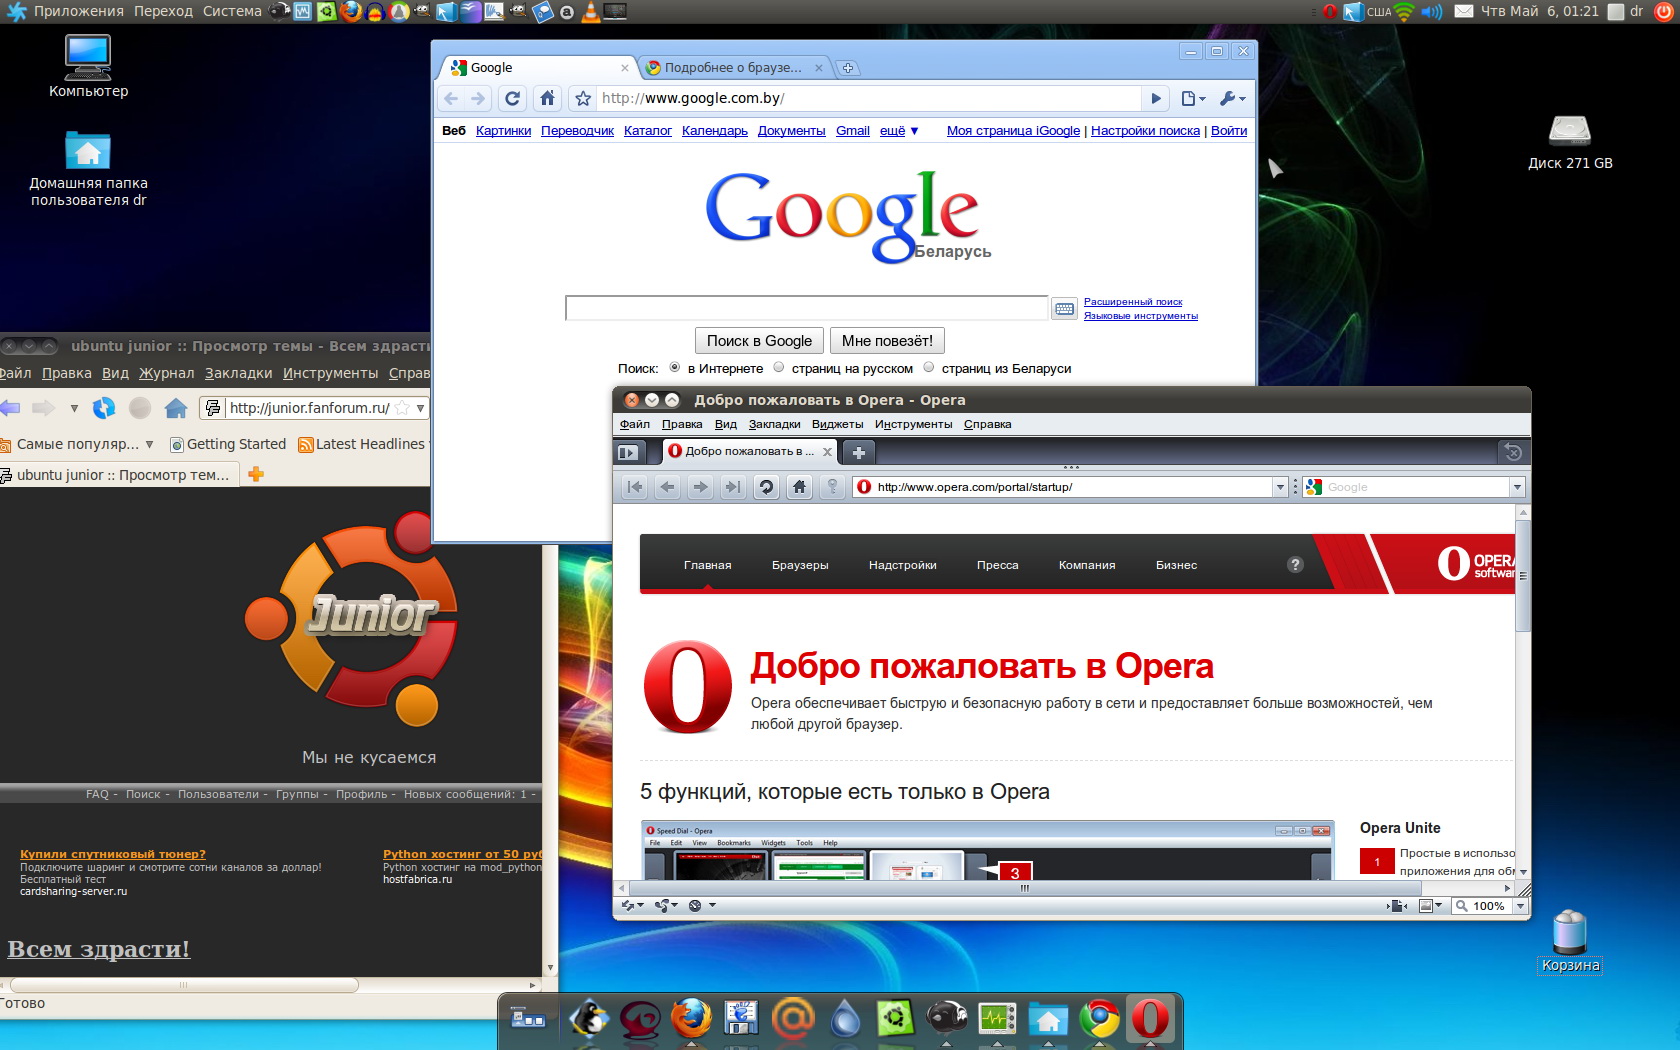Click Opera's fast forward button
This screenshot has width=1680, height=1050.
click(x=733, y=487)
